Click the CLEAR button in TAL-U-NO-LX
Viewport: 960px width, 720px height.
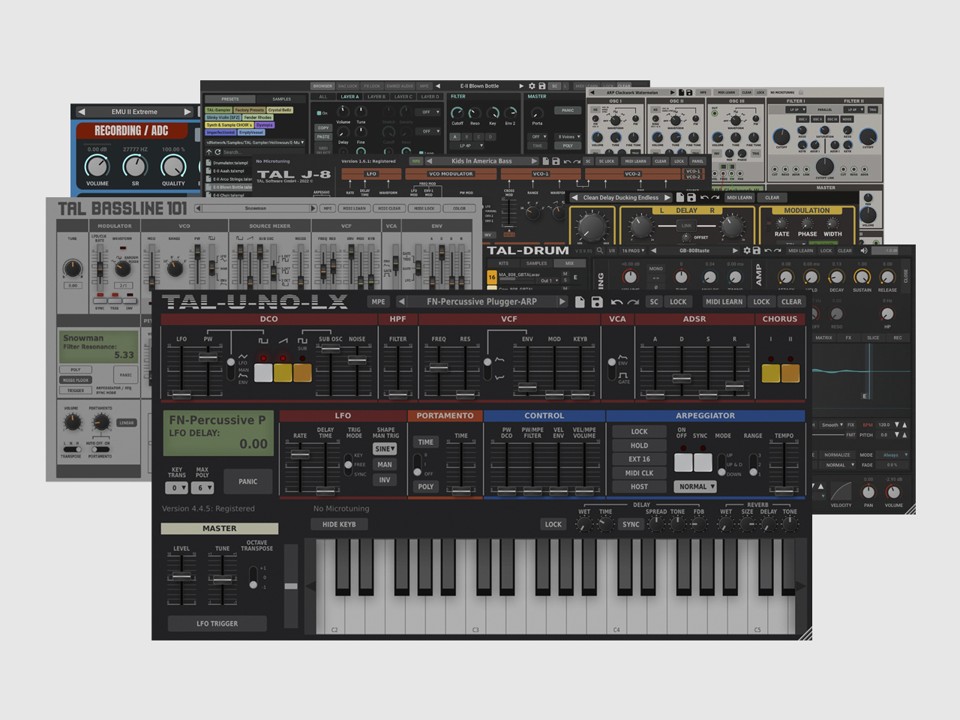tap(791, 302)
